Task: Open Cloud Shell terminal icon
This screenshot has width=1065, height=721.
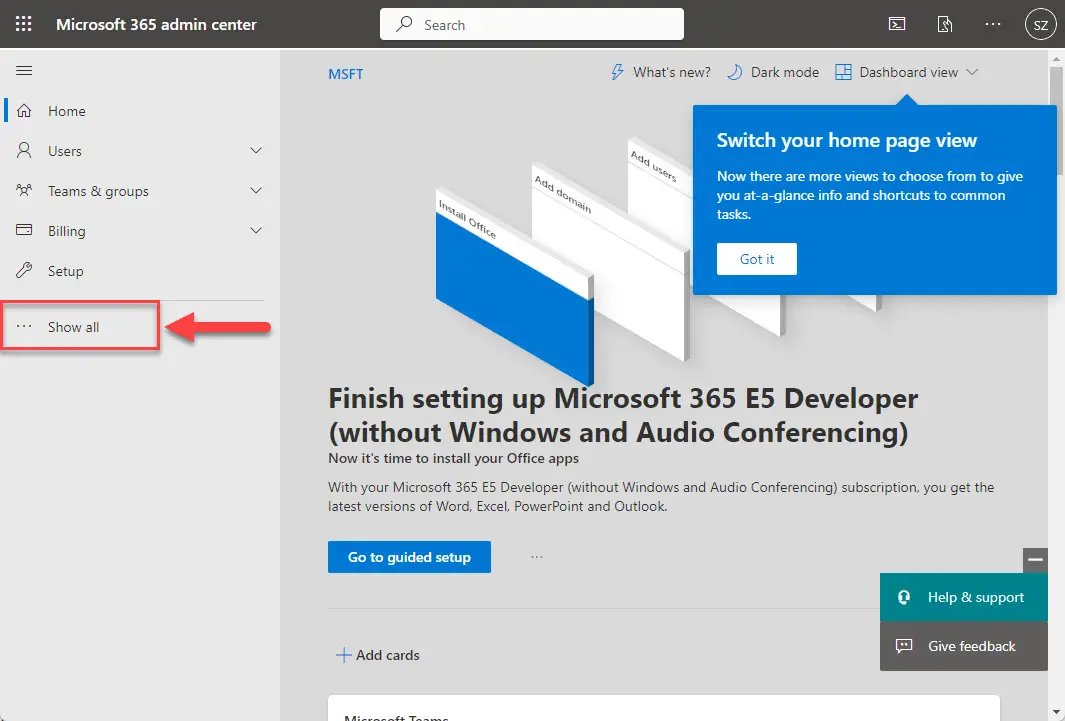Action: pos(897,24)
